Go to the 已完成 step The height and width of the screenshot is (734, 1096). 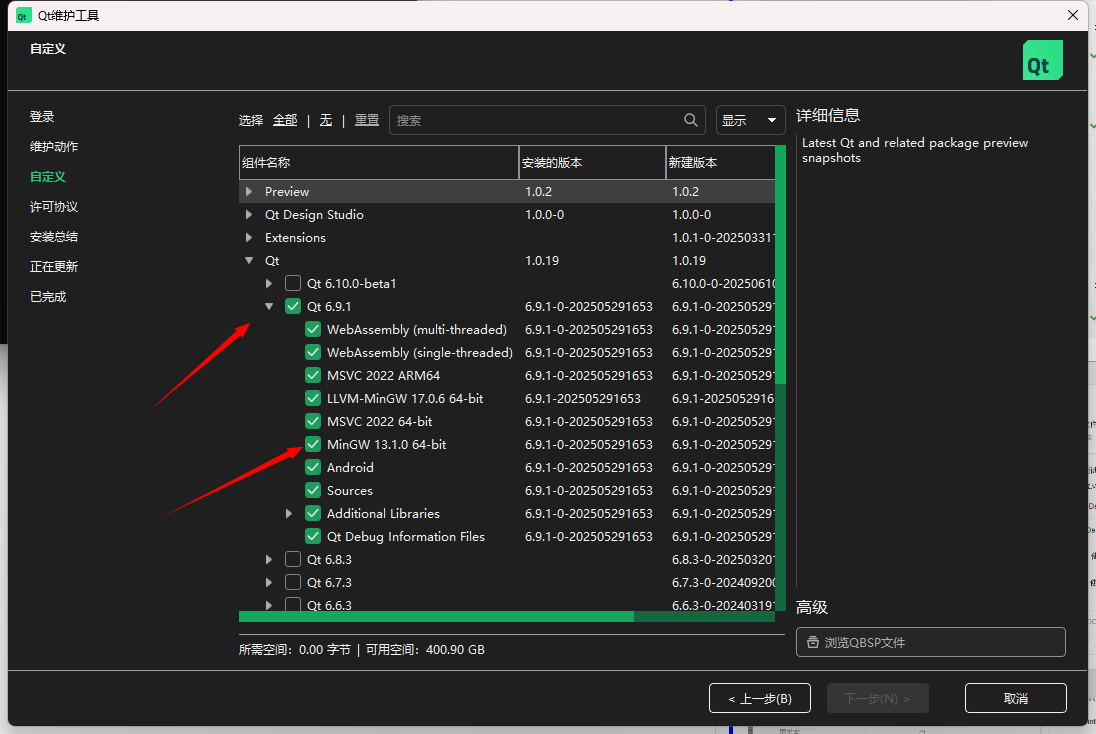[x=48, y=296]
